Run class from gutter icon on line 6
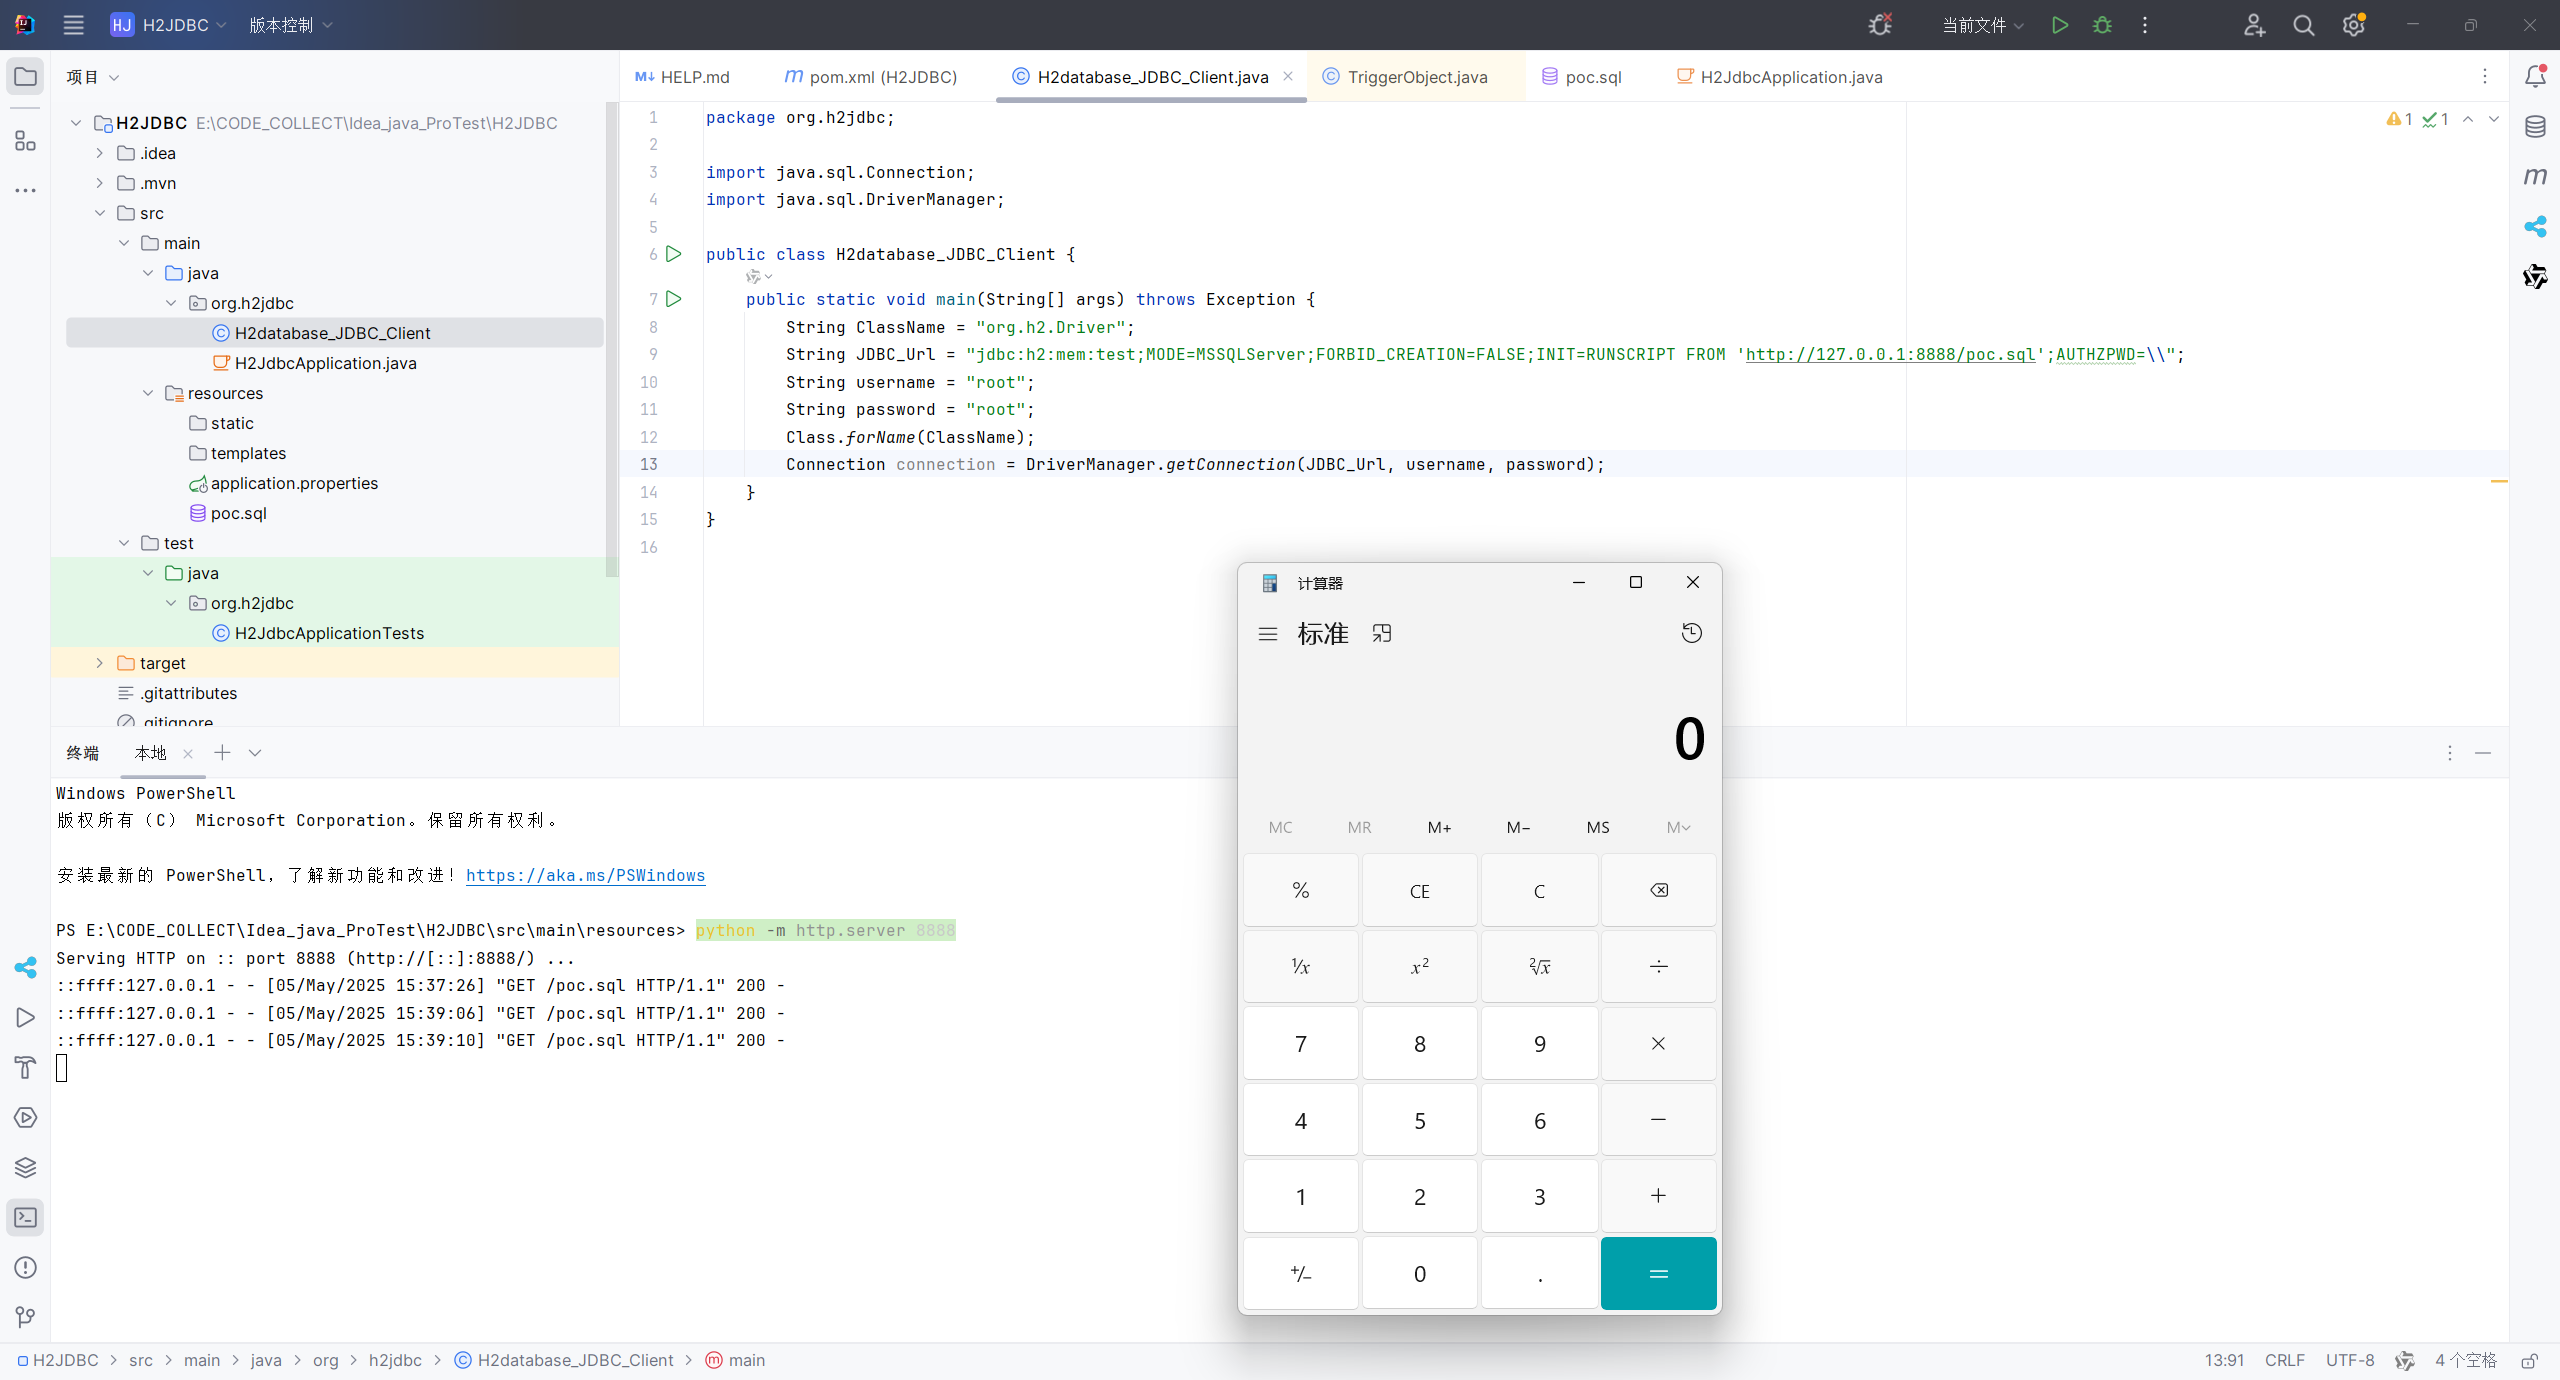 click(x=674, y=254)
